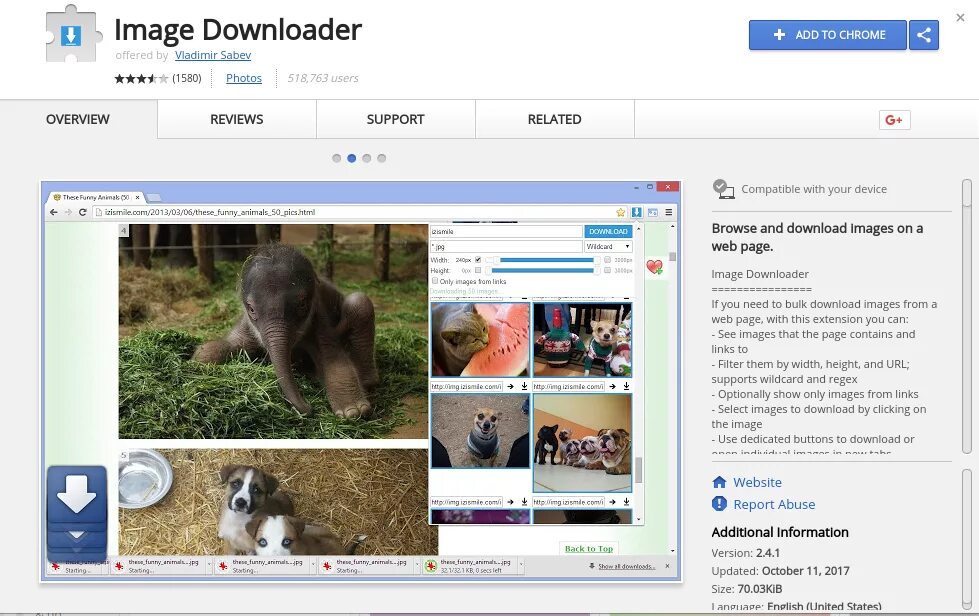Click the izismile folder name input field
Viewport: 979px width, 616px height.
pyautogui.click(x=506, y=232)
